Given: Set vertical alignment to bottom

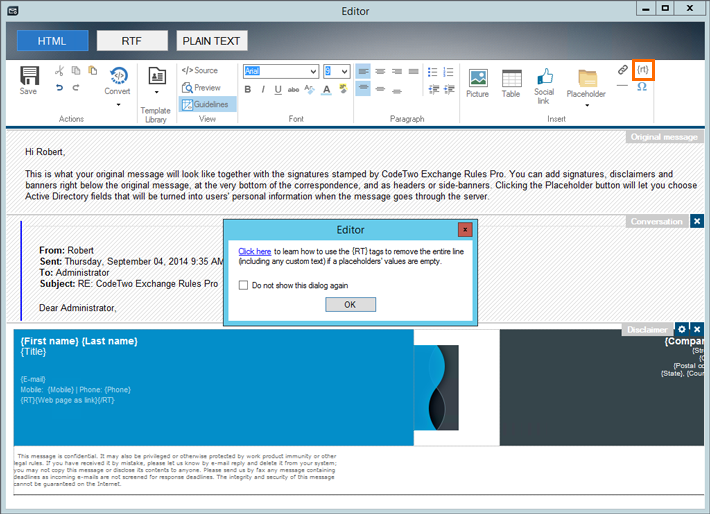Looking at the screenshot, I should pos(397,91).
